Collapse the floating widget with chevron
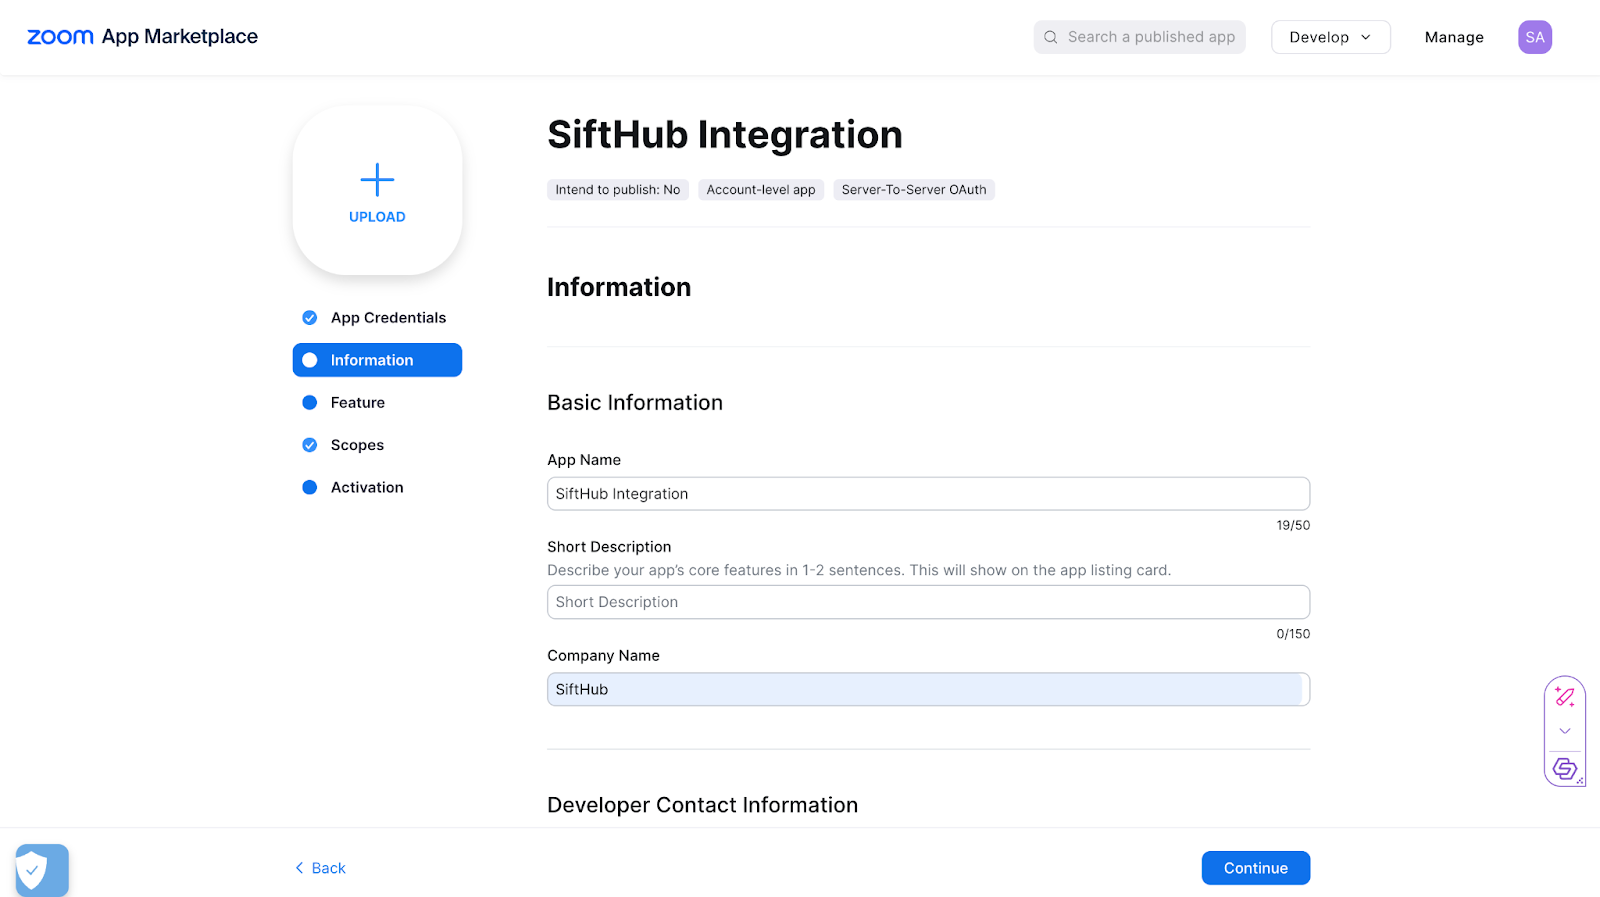The height and width of the screenshot is (897, 1600). (x=1564, y=731)
